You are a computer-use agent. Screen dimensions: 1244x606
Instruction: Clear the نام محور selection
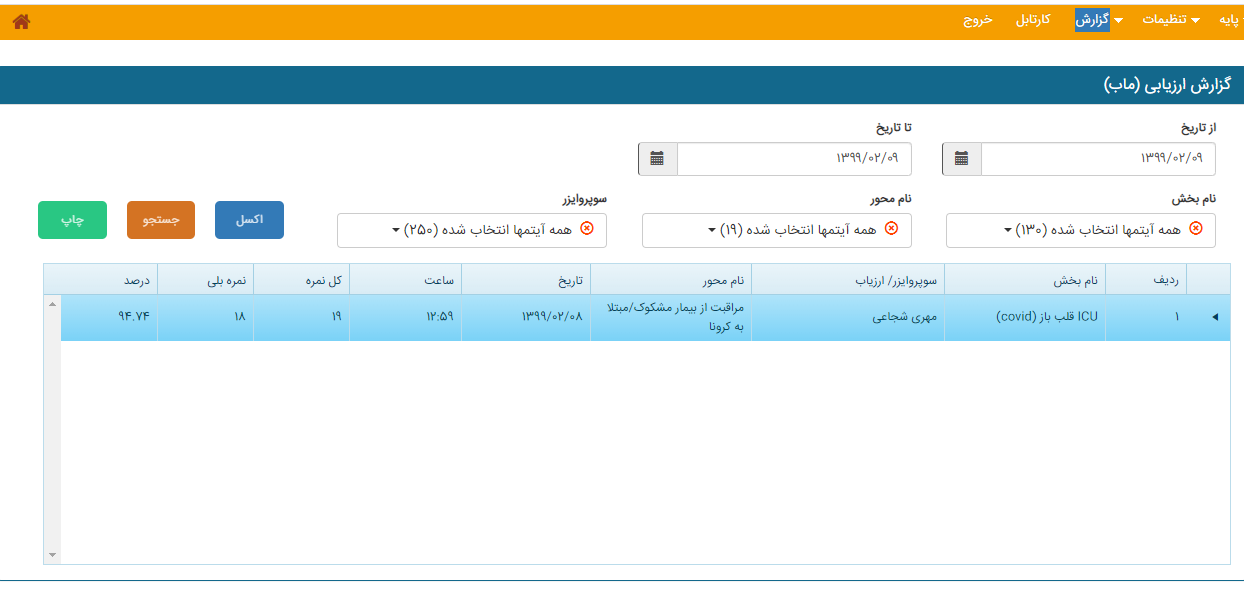pyautogui.click(x=892, y=229)
